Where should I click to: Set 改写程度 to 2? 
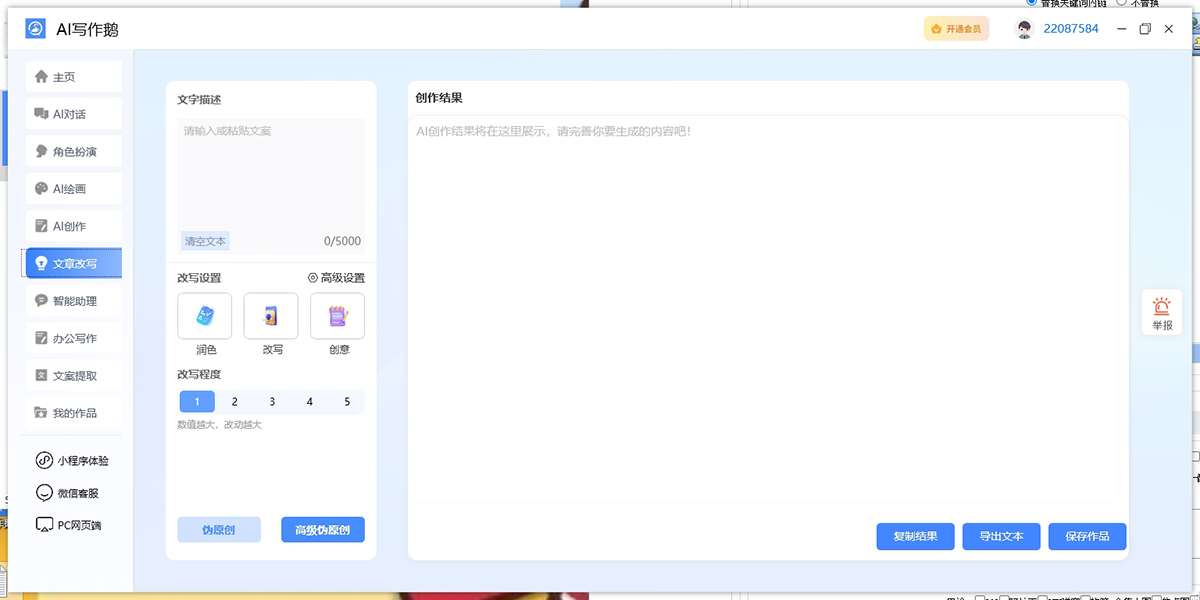[235, 402]
